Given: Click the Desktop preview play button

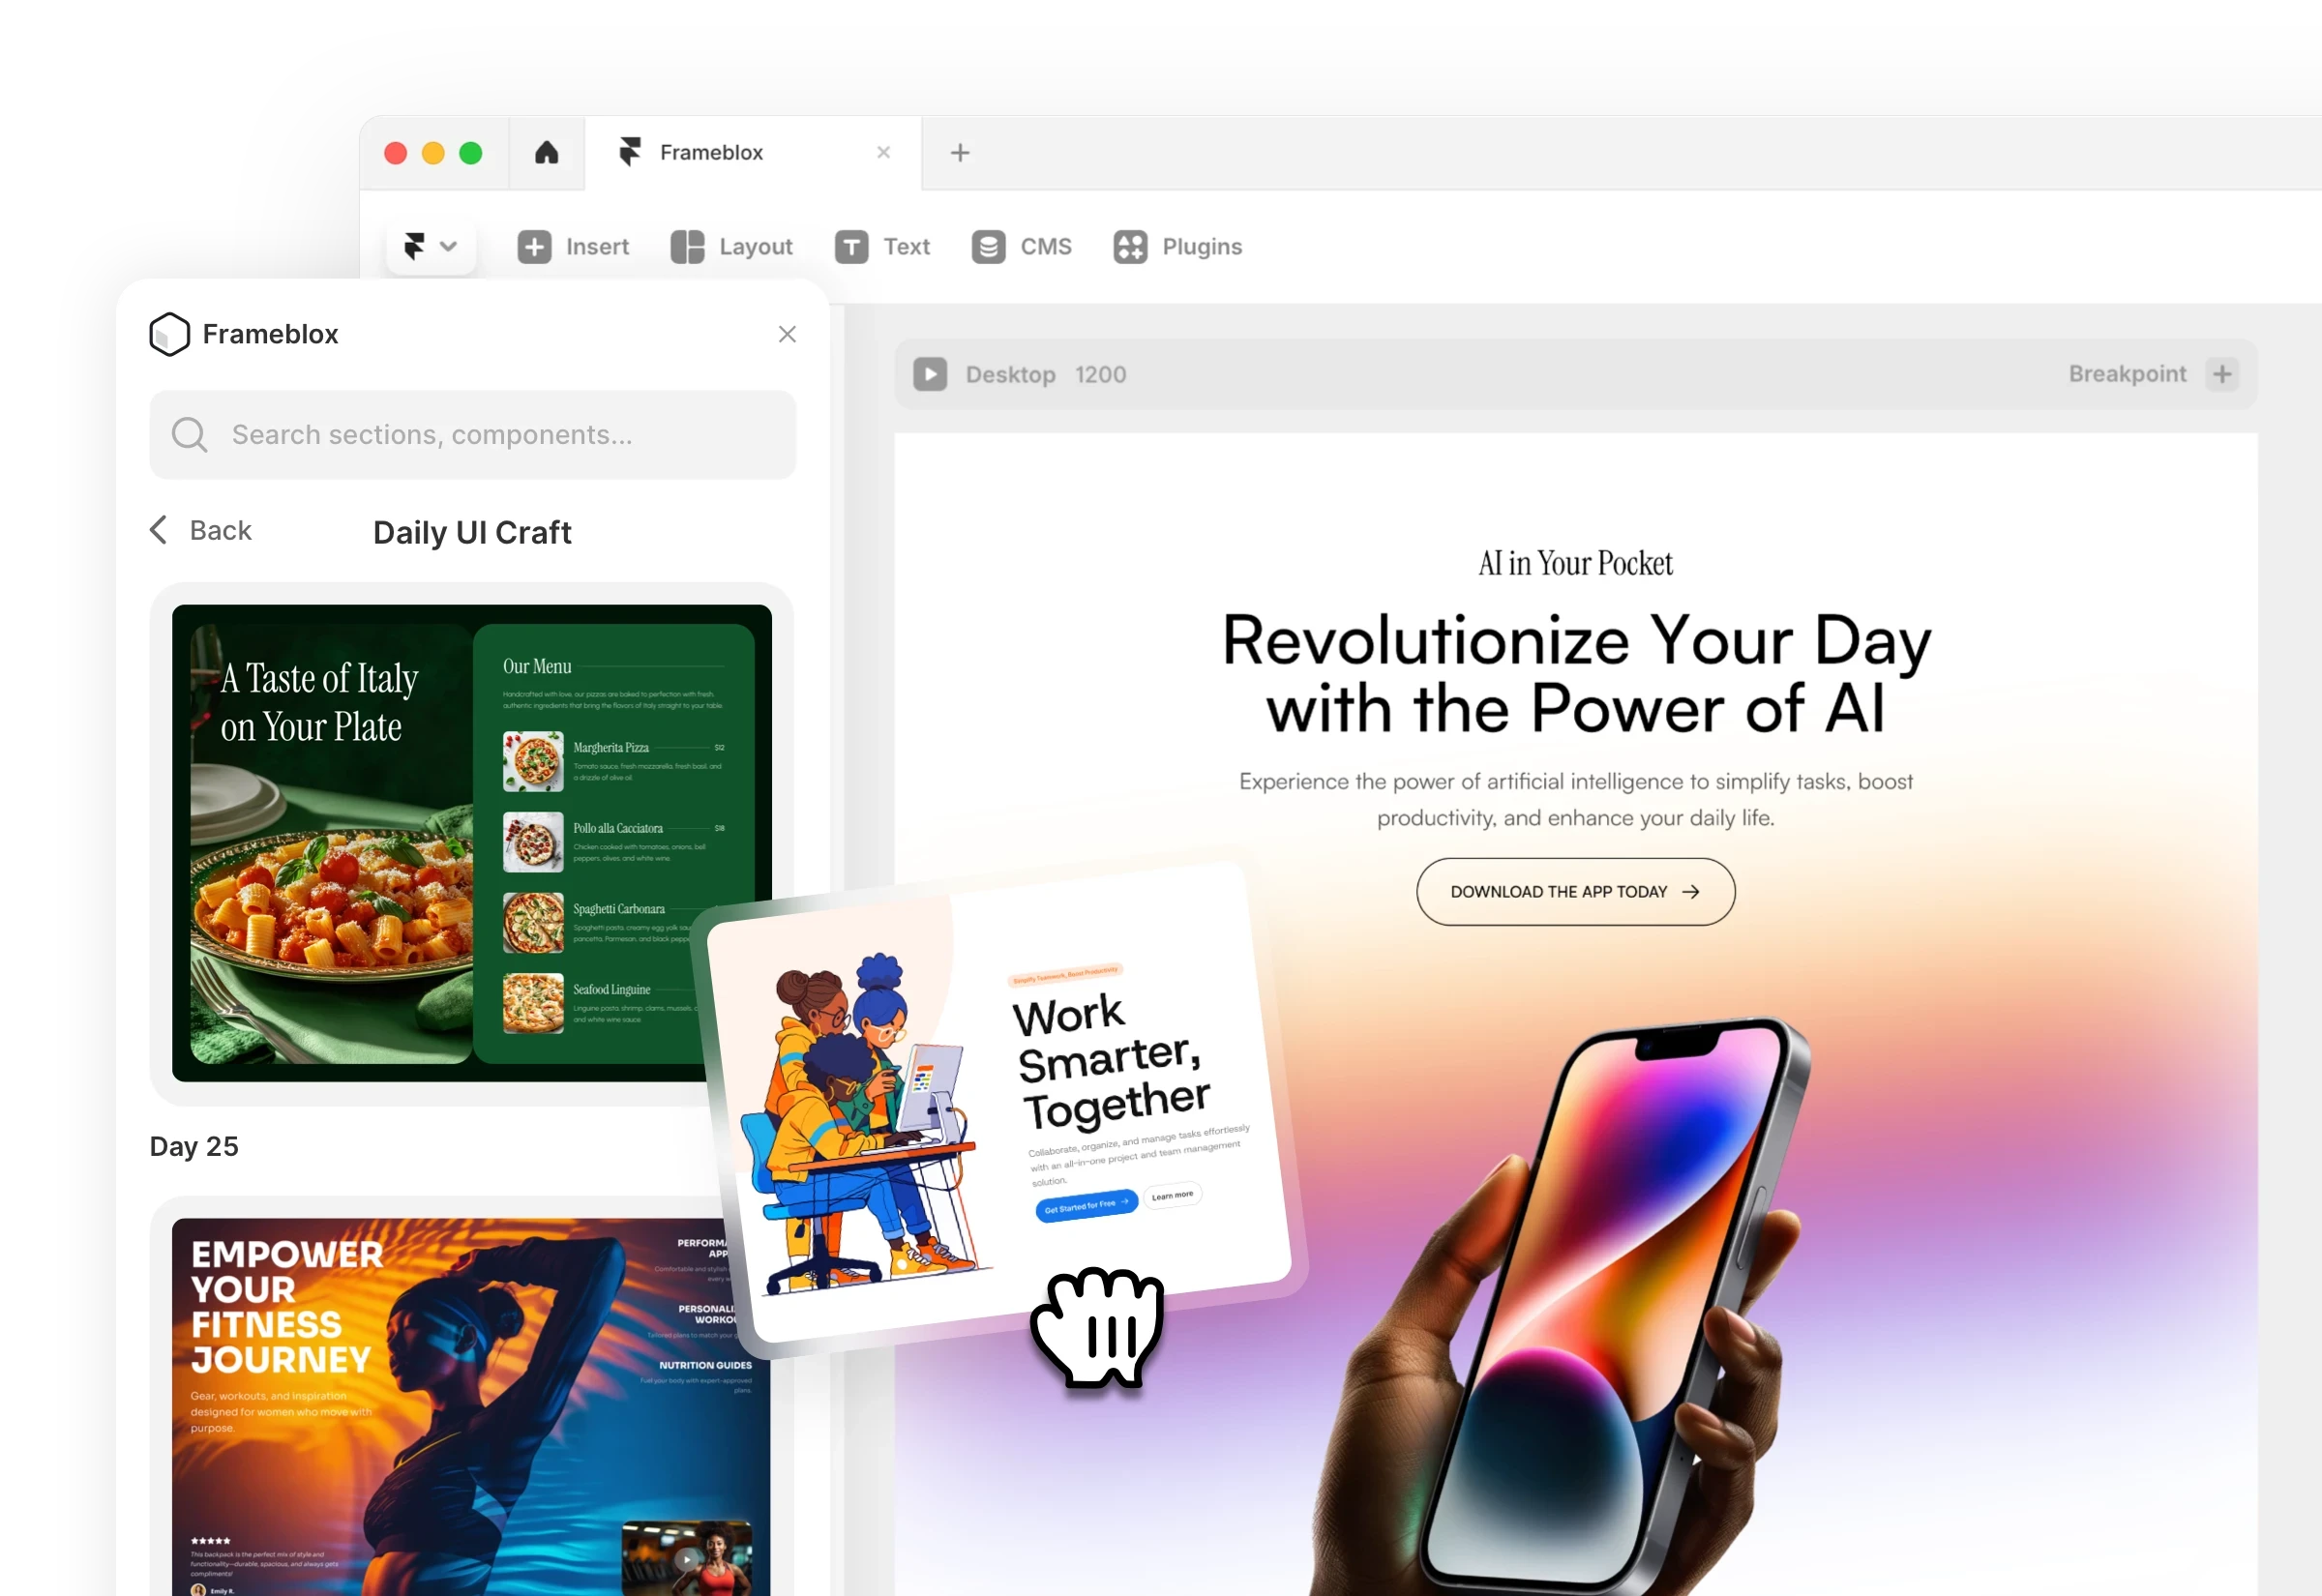Looking at the screenshot, I should tap(929, 374).
